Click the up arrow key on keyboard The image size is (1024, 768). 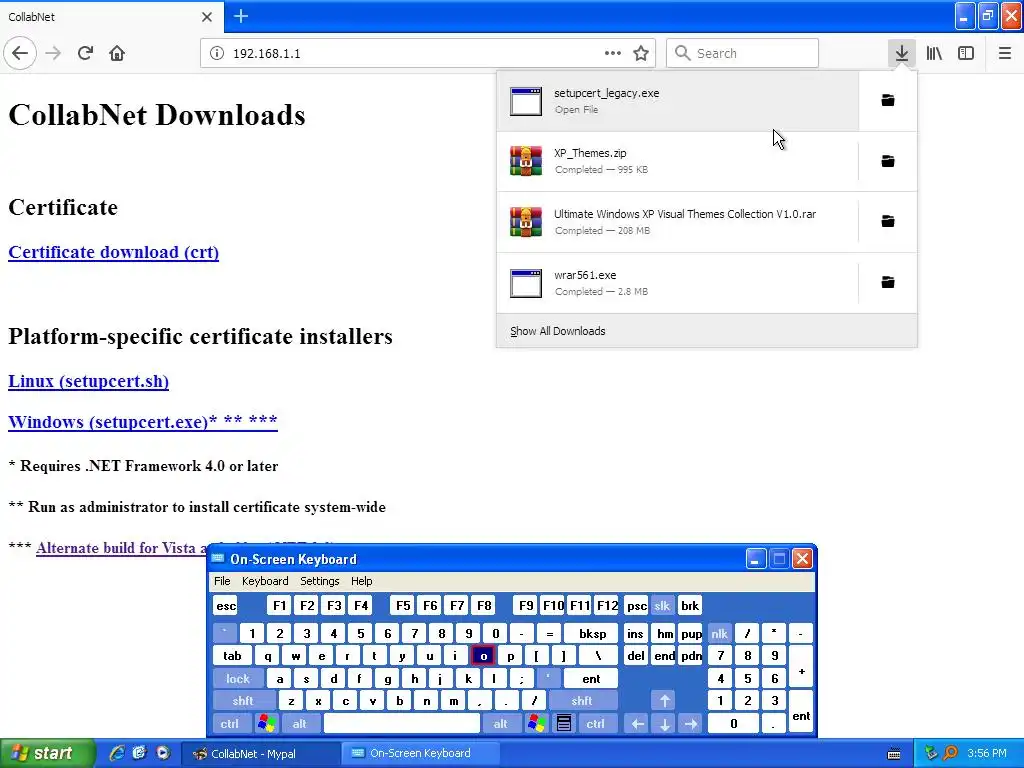[664, 701]
